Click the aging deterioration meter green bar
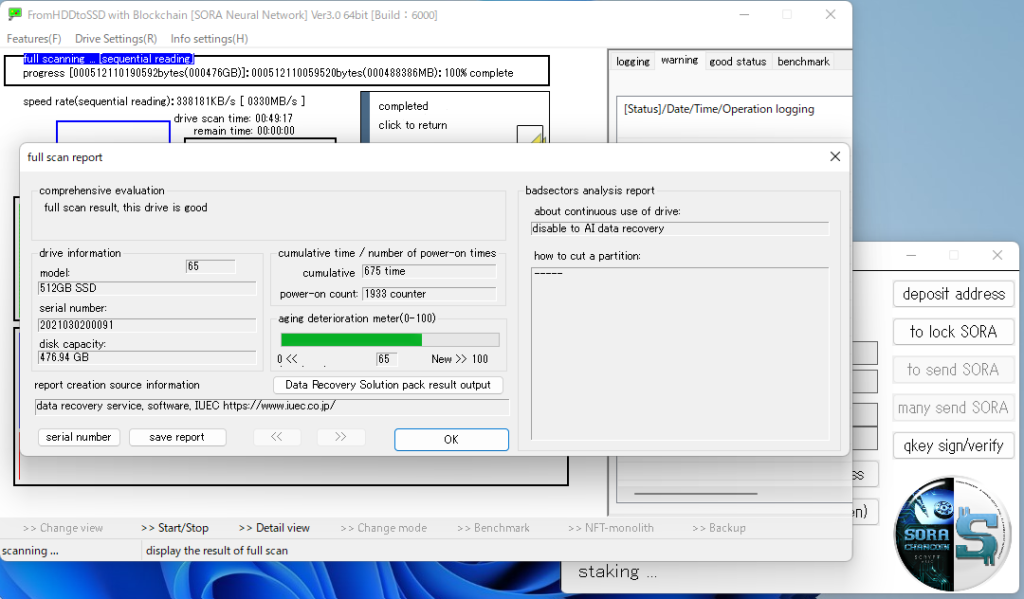Image resolution: width=1024 pixels, height=599 pixels. tap(351, 340)
